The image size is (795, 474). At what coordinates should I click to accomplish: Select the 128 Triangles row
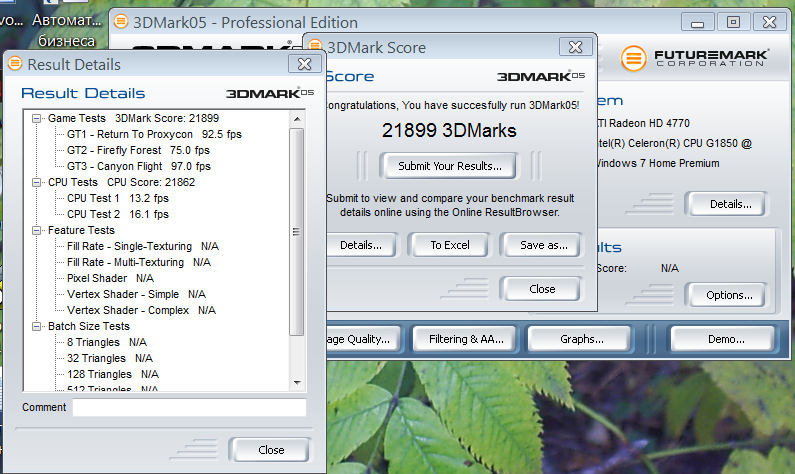click(113, 374)
